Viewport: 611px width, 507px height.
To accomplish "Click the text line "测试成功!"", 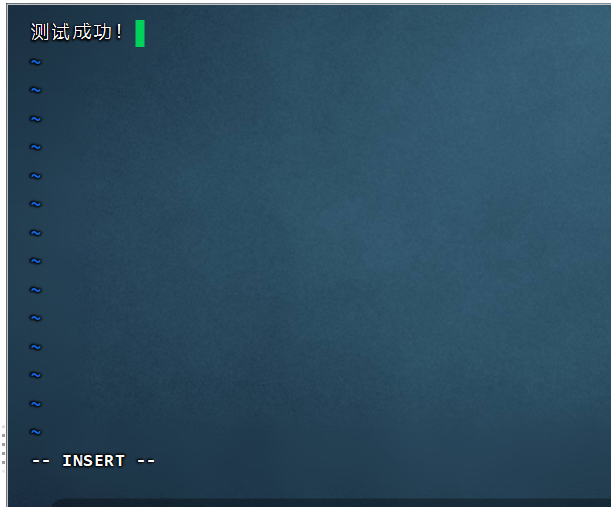I will click(76, 32).
